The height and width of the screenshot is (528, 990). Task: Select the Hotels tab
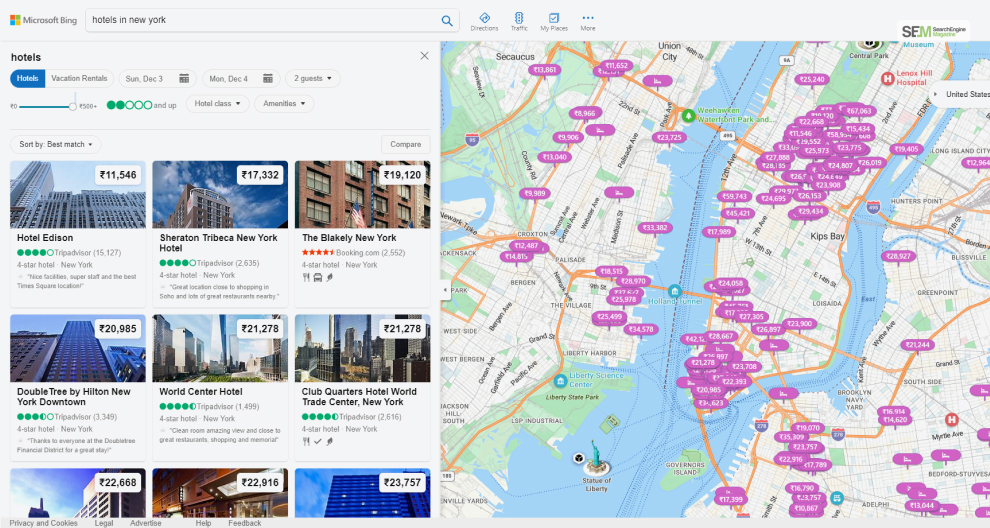tap(27, 78)
